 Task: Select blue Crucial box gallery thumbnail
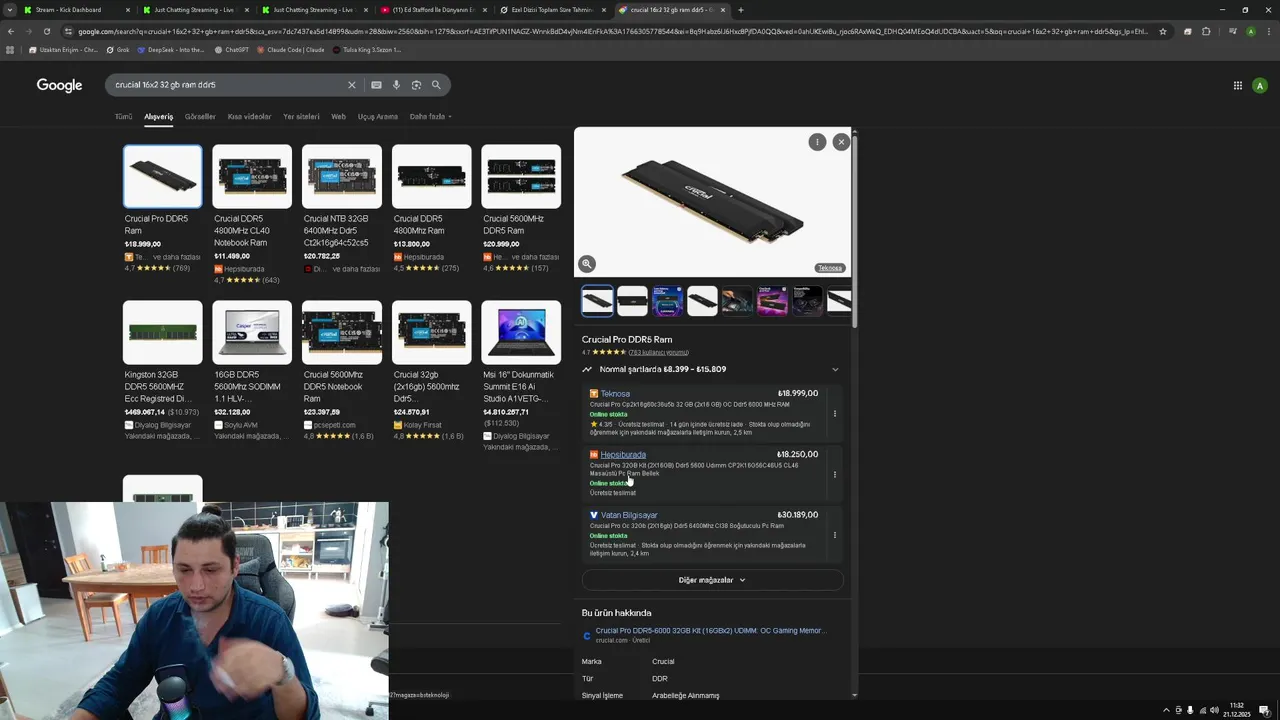click(x=667, y=301)
